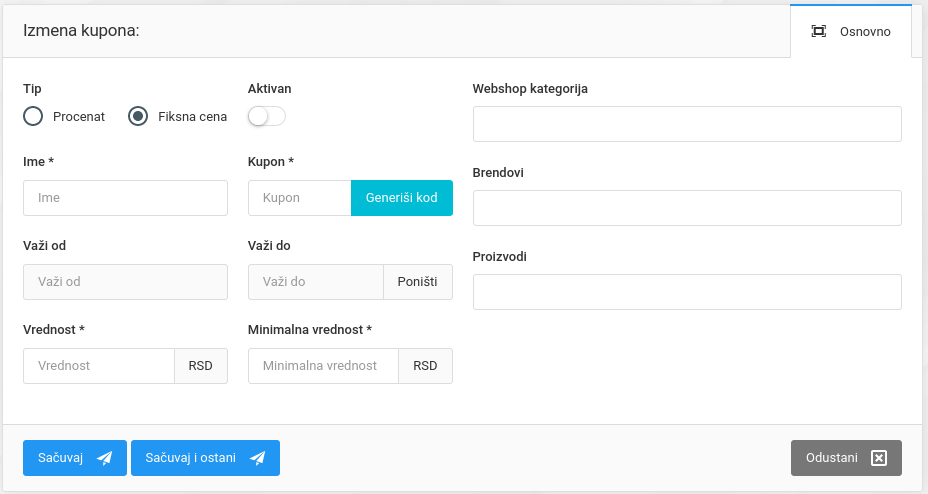
Task: Open the Webshop kategorija selector
Action: [x=687, y=124]
